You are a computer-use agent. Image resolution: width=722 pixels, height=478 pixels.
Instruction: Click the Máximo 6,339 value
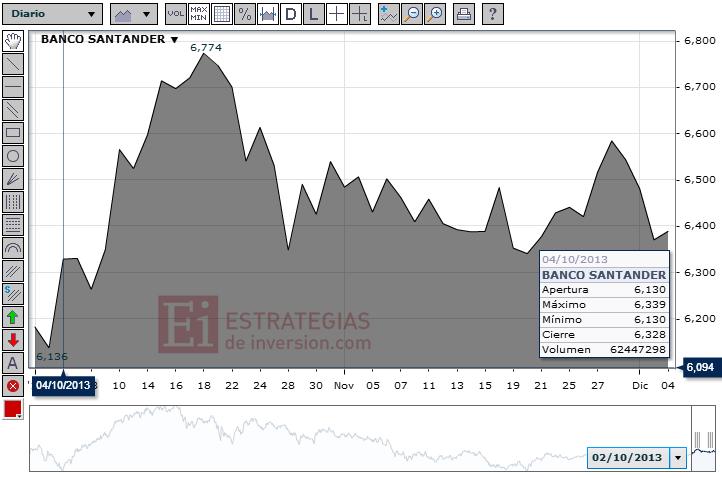[x=650, y=304]
